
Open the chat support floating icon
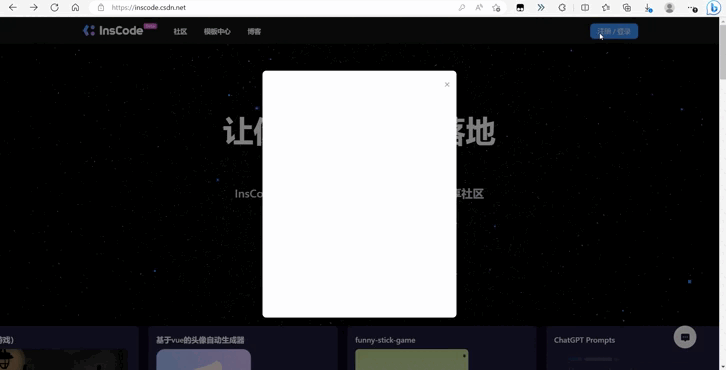coord(685,337)
